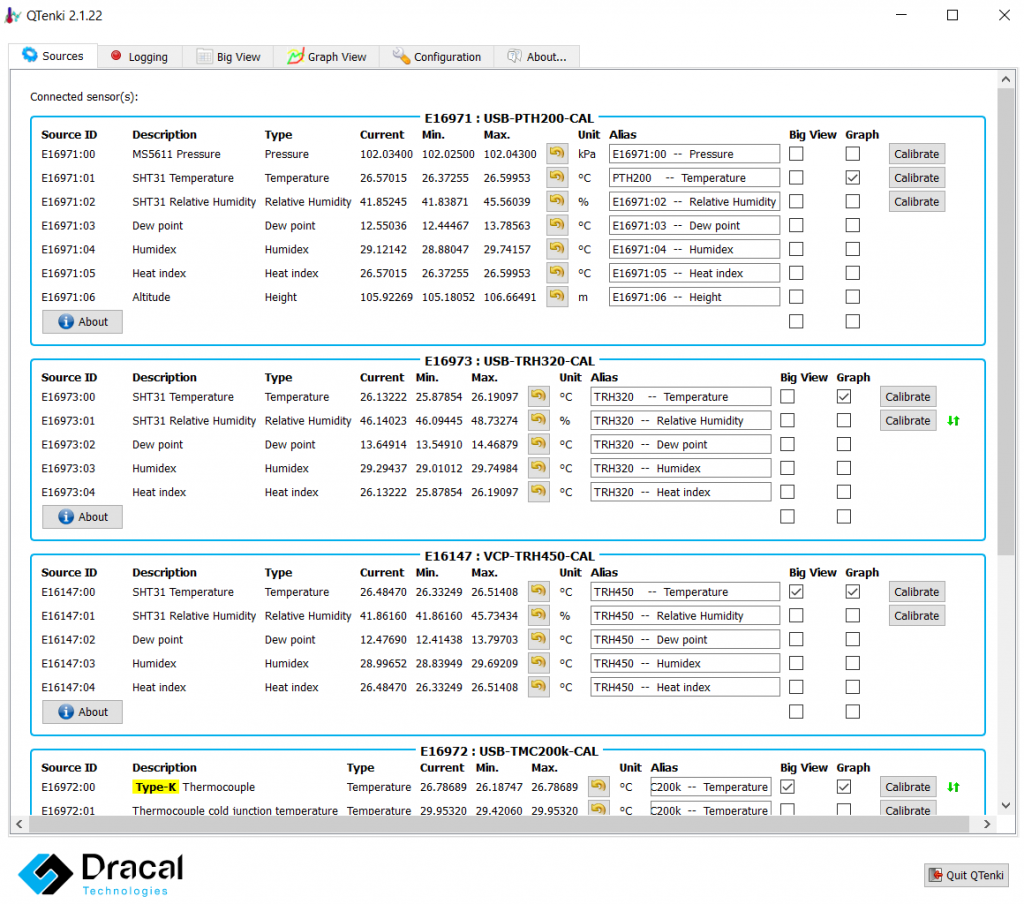The width and height of the screenshot is (1024, 904).
Task: Enable Big View for TRH320 Relative Humidity
Action: 788,420
